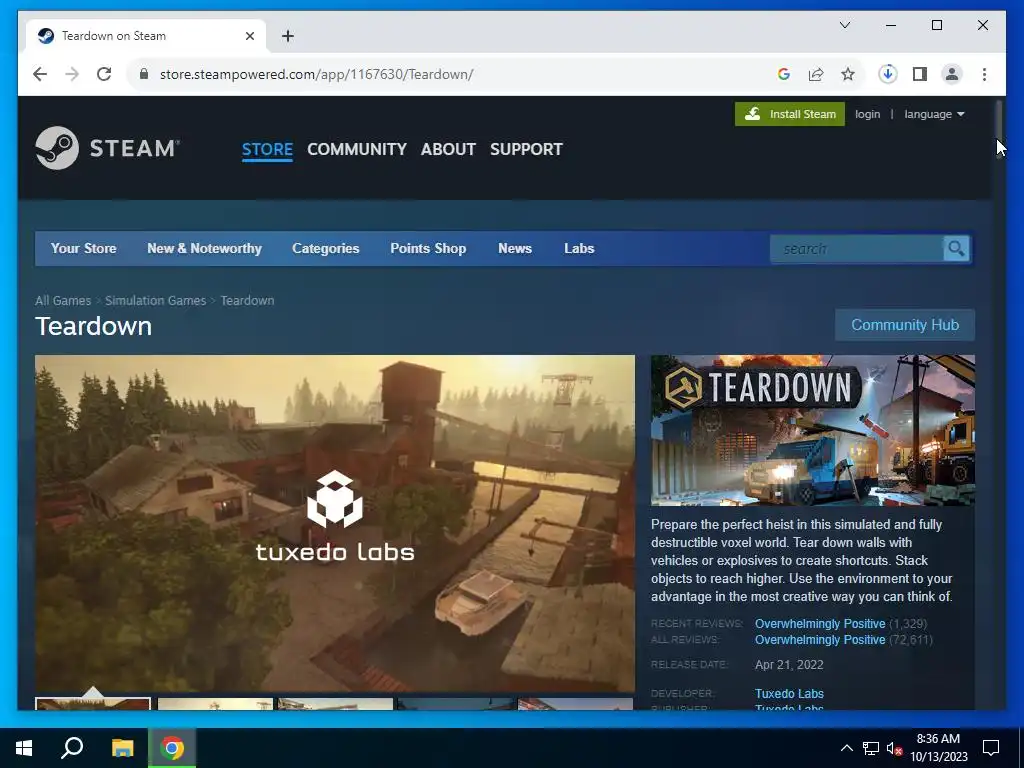Screen dimensions: 1024x768
Task: Open Your Store menu
Action: point(84,248)
